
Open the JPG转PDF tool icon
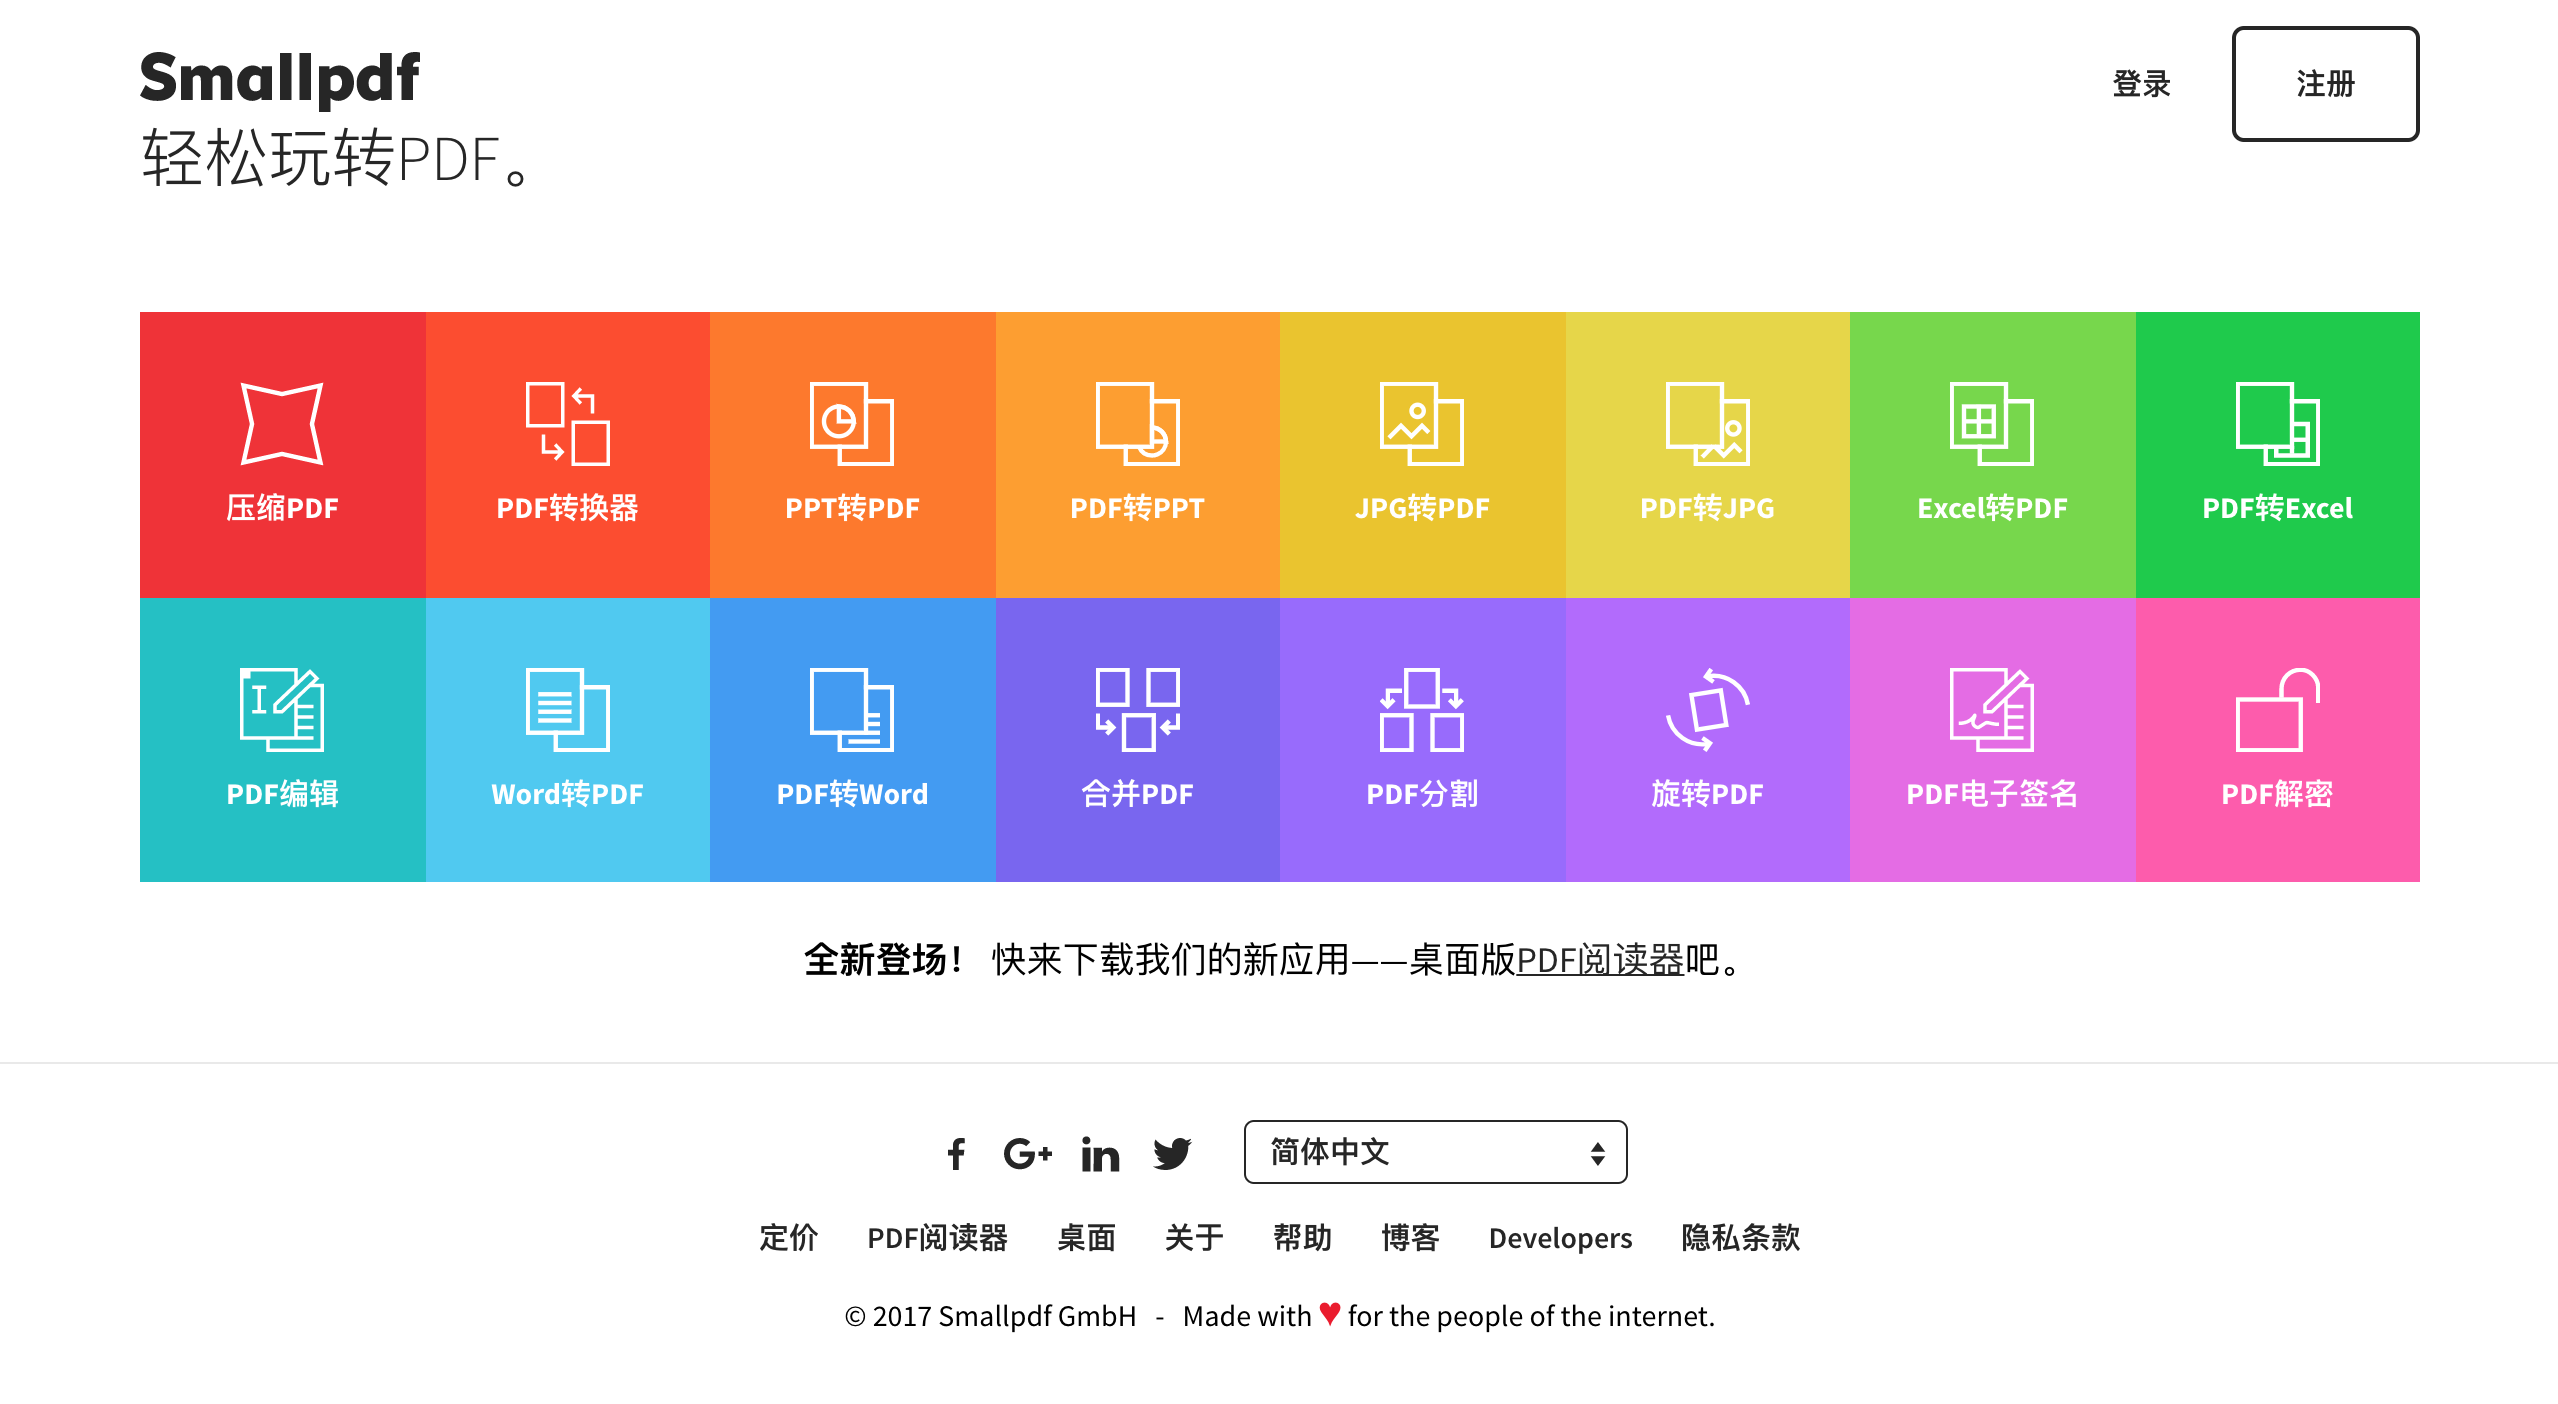(1422, 424)
